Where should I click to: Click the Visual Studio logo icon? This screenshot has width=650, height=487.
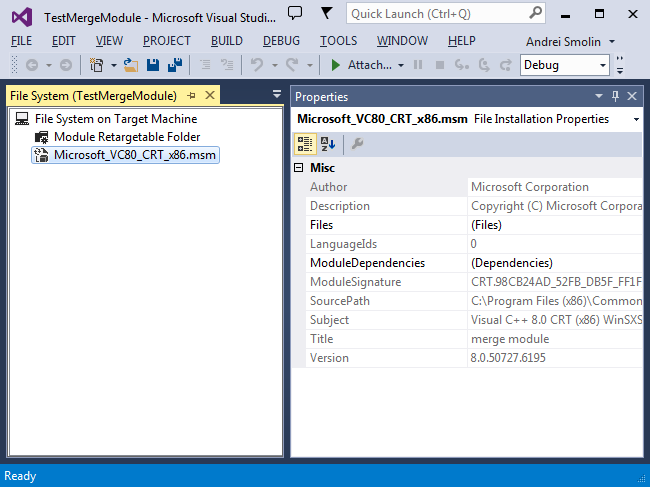click(22, 17)
